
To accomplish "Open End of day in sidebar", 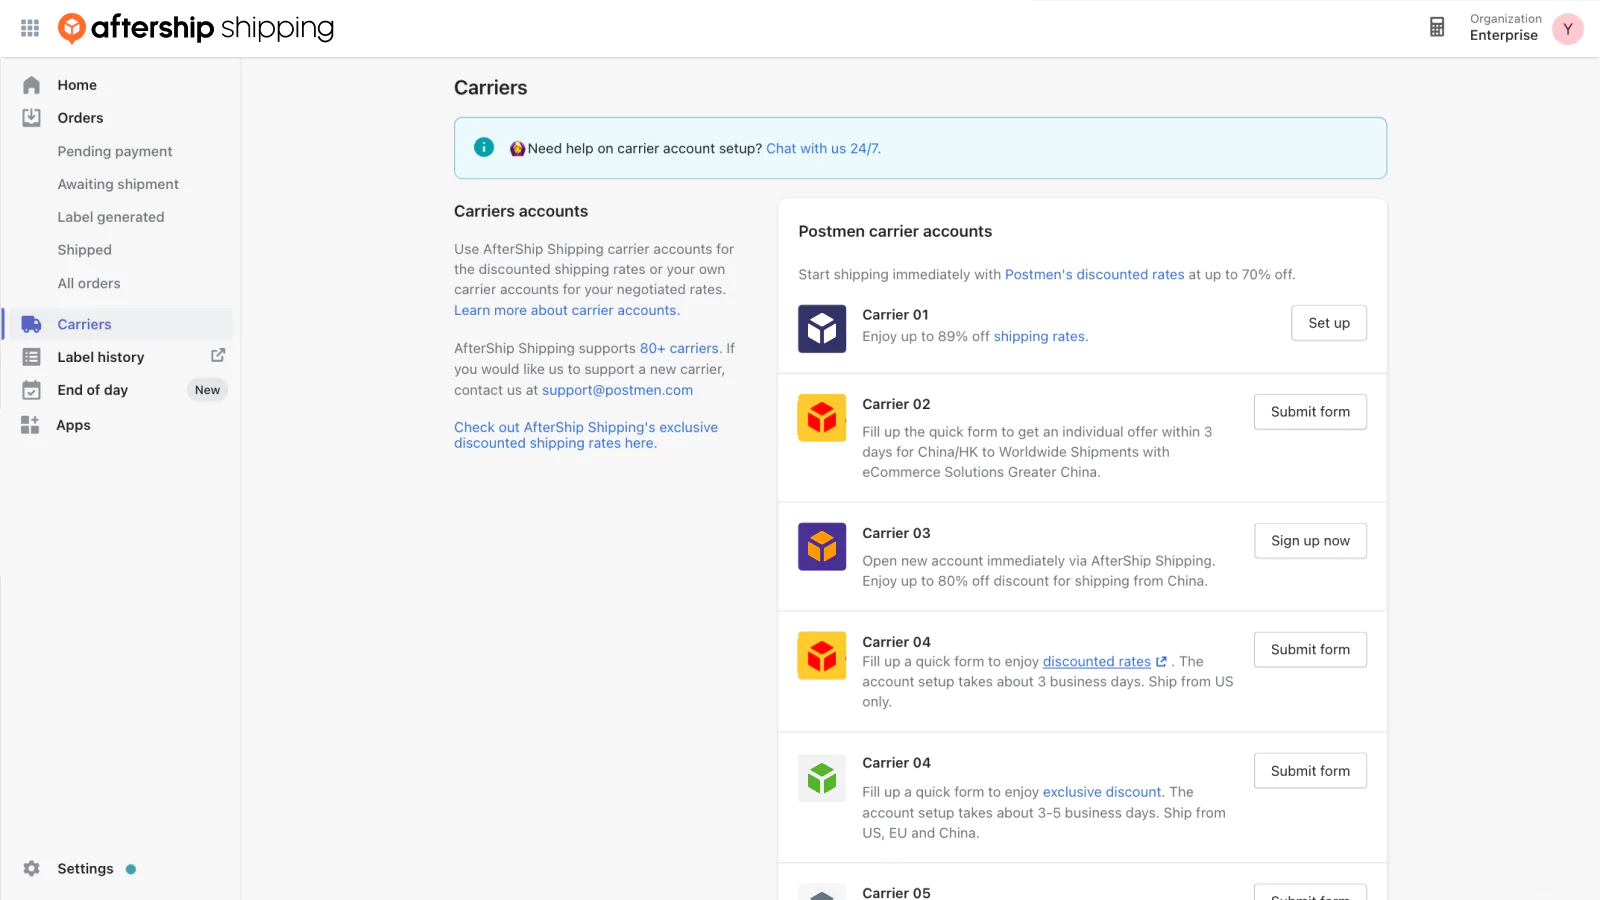I will (x=93, y=390).
